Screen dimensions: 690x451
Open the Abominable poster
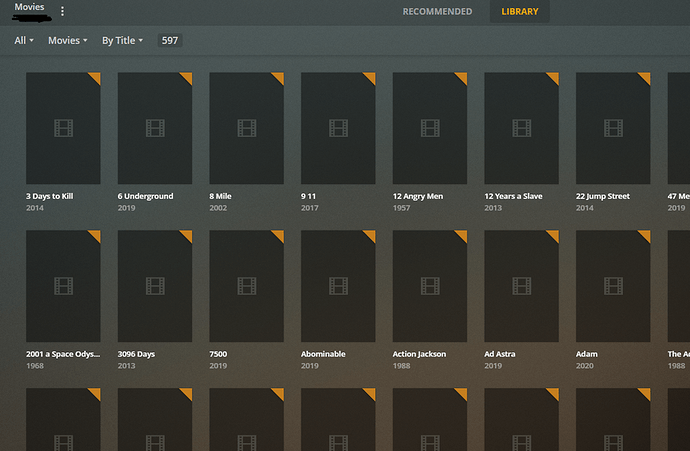[338, 286]
